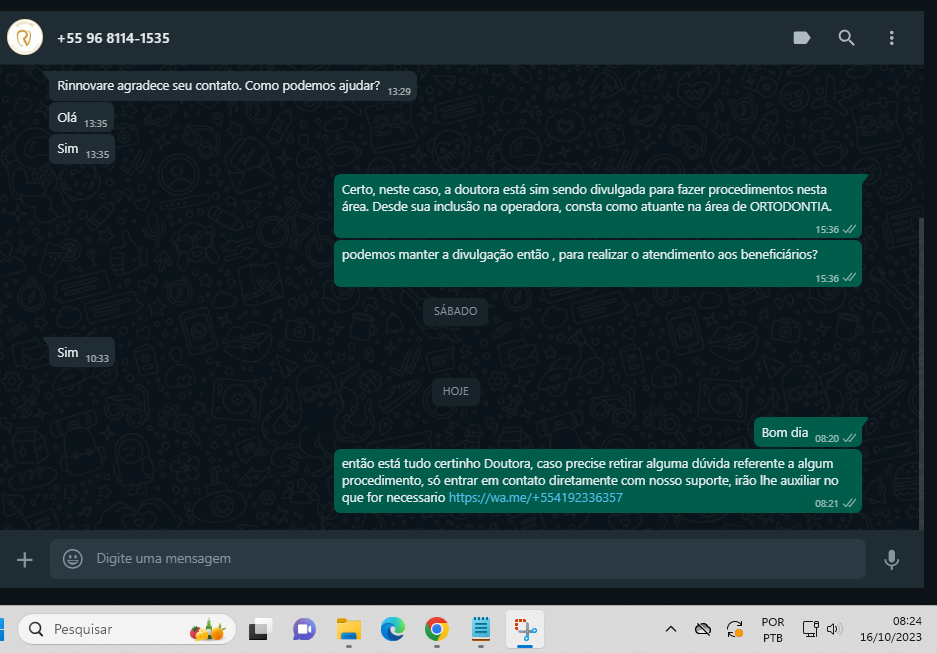This screenshot has height=653, width=937.
Task: Open the contact profile picture
Action: click(x=25, y=38)
